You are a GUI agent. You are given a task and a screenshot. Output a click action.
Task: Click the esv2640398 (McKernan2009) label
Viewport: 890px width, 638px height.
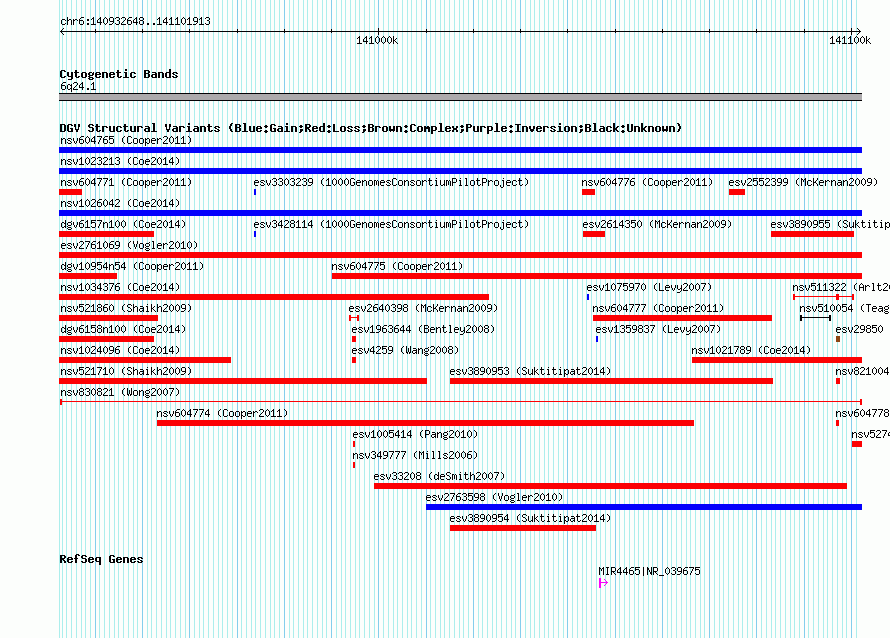click(423, 308)
